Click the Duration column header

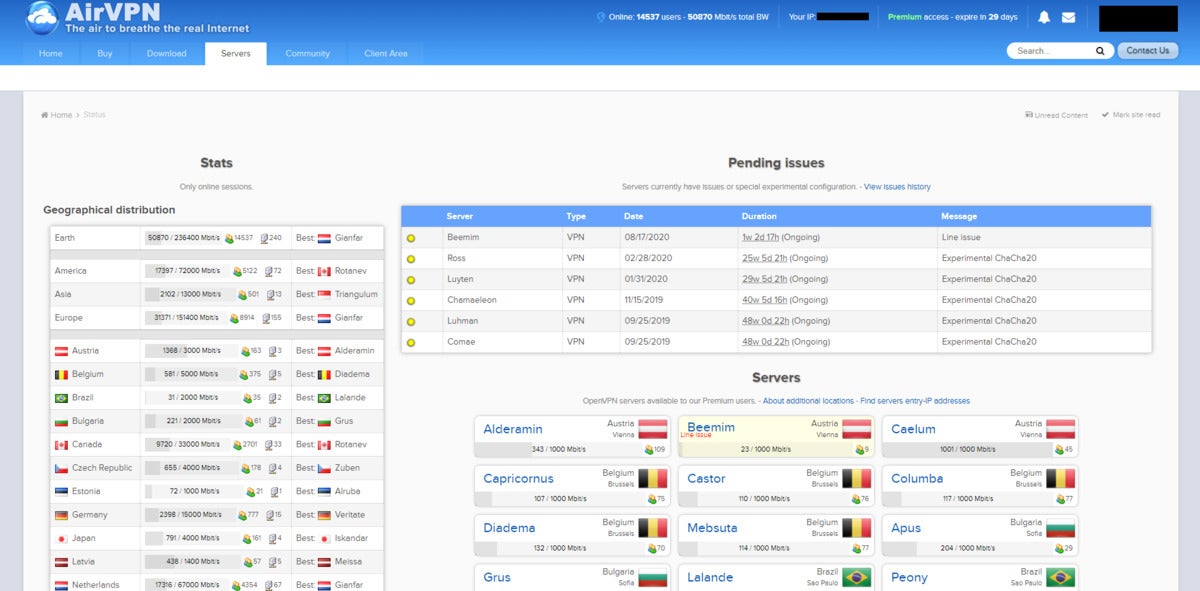(x=759, y=216)
